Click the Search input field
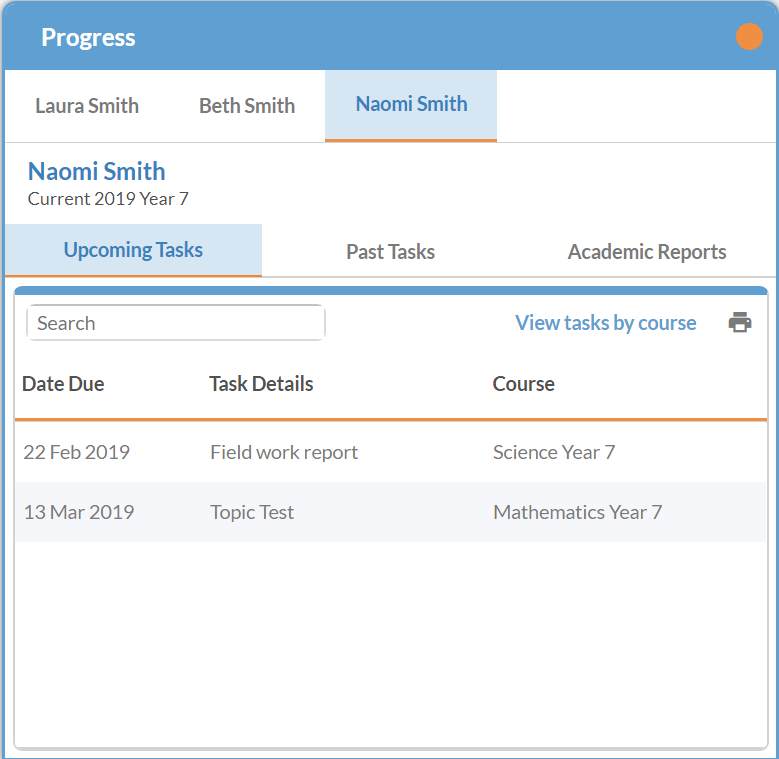 point(176,323)
